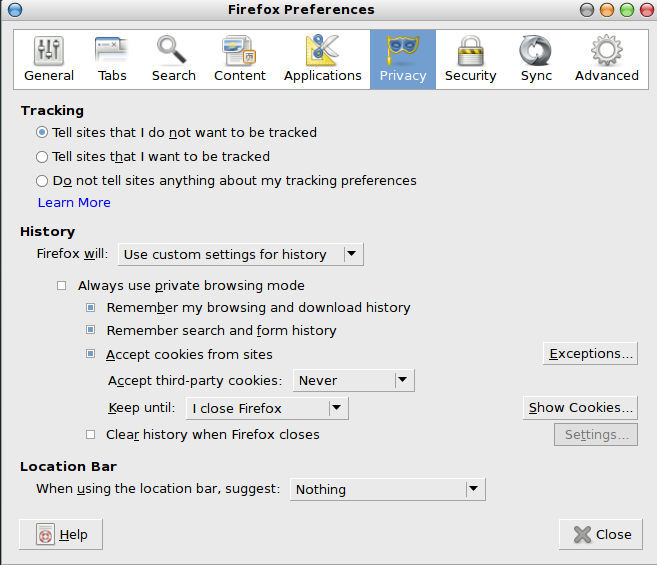The width and height of the screenshot is (657, 565).
Task: Open the 'Firefox will' history dropdown
Action: point(241,254)
